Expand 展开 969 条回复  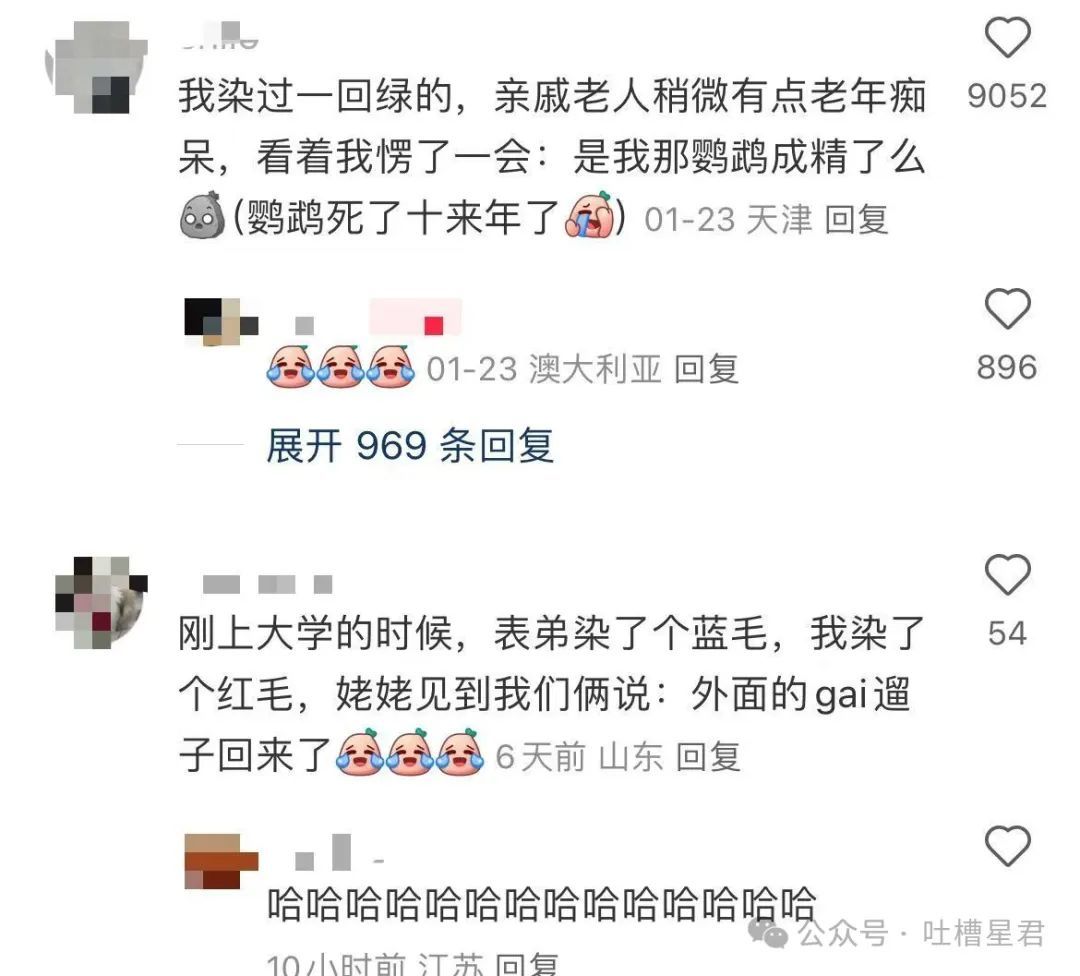pos(411,446)
